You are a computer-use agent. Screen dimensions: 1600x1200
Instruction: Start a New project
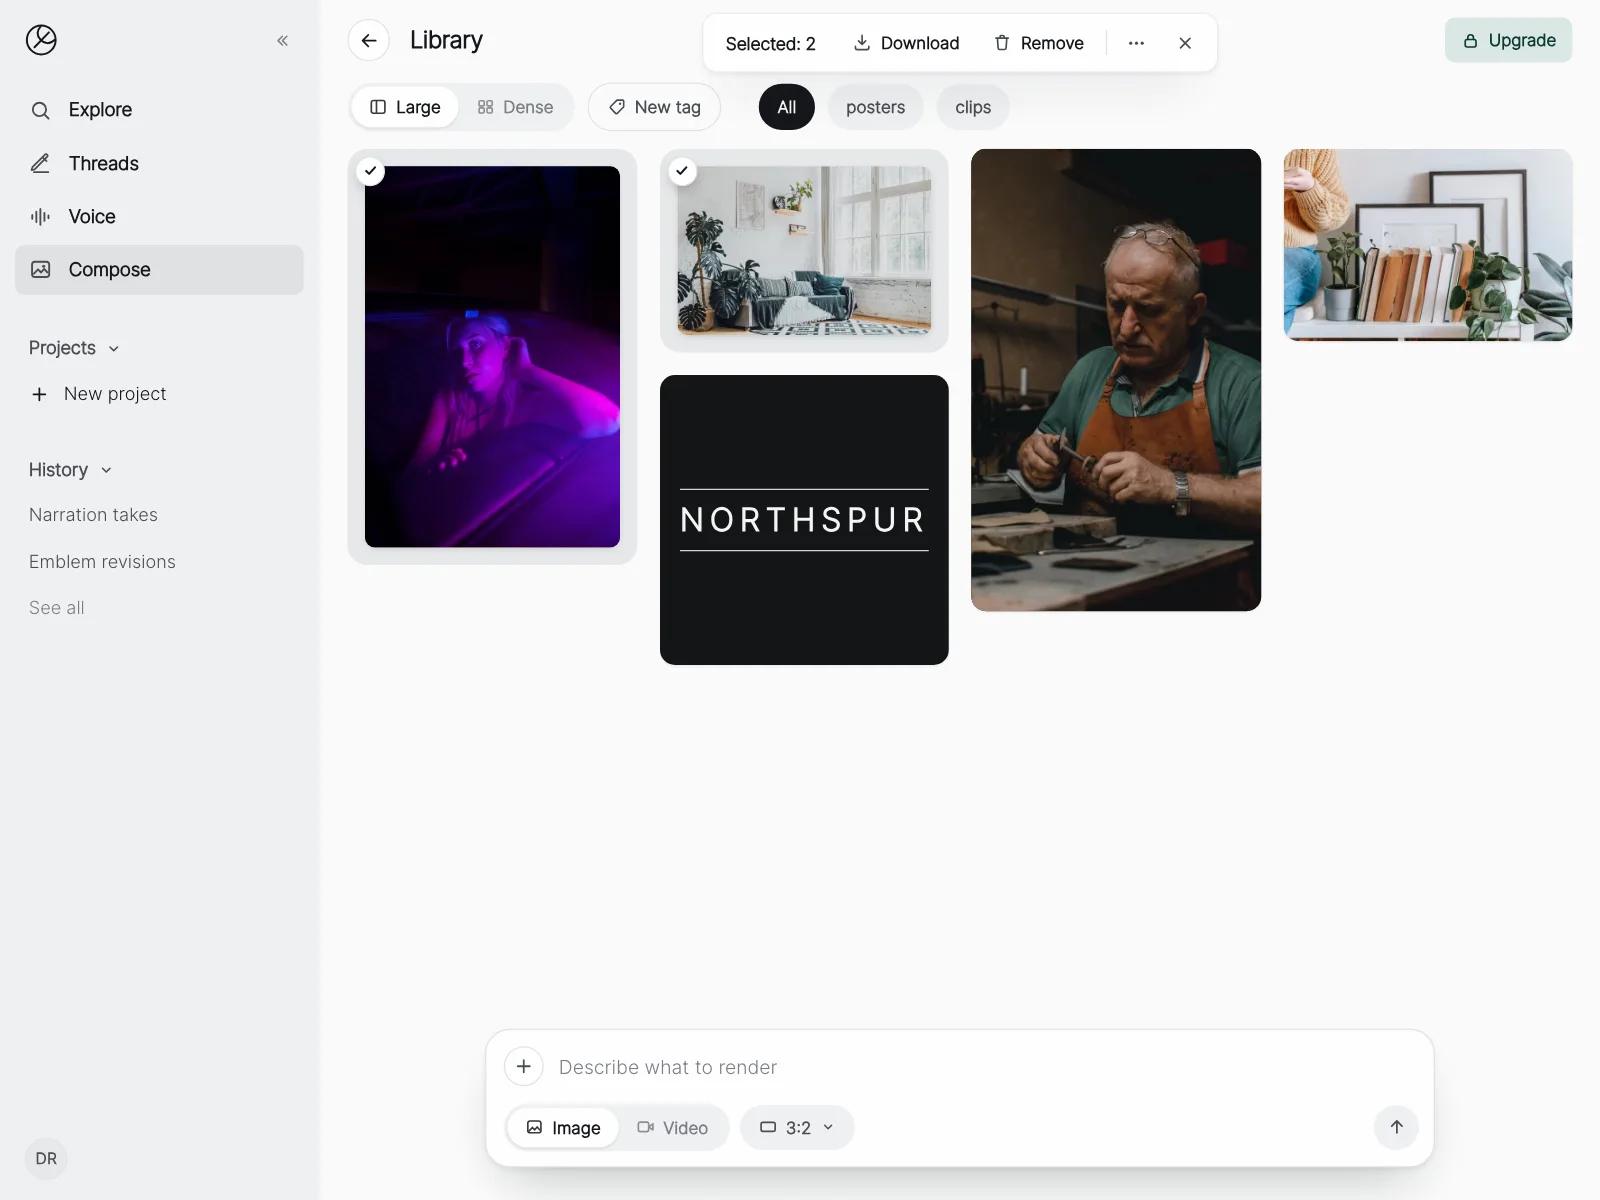pyautogui.click(x=98, y=394)
